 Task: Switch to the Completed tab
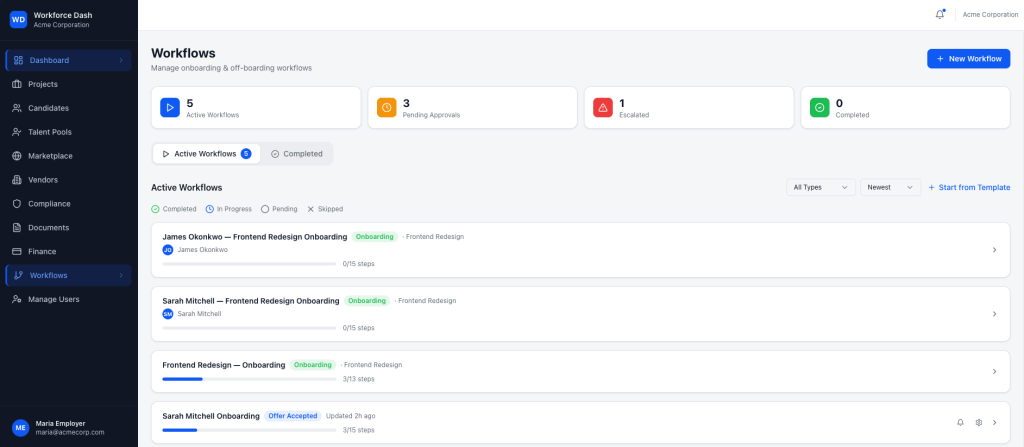tap(297, 154)
